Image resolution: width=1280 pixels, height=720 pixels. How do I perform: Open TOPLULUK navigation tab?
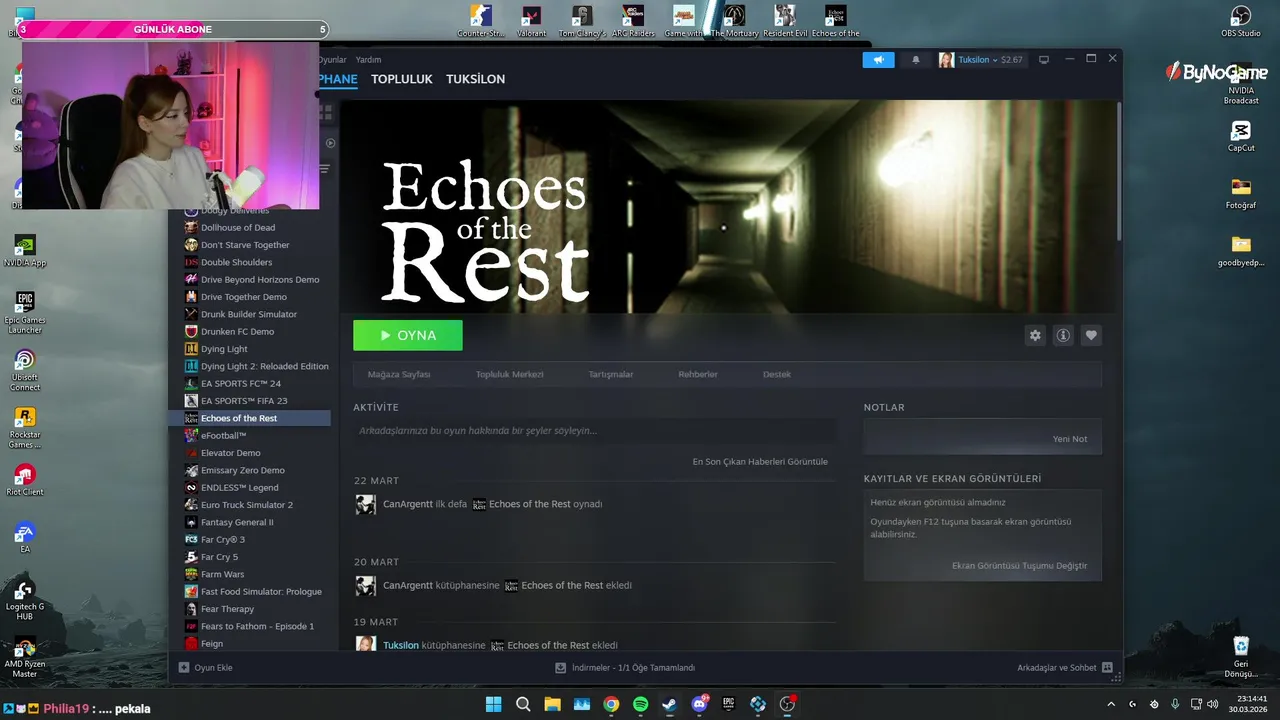(x=402, y=79)
